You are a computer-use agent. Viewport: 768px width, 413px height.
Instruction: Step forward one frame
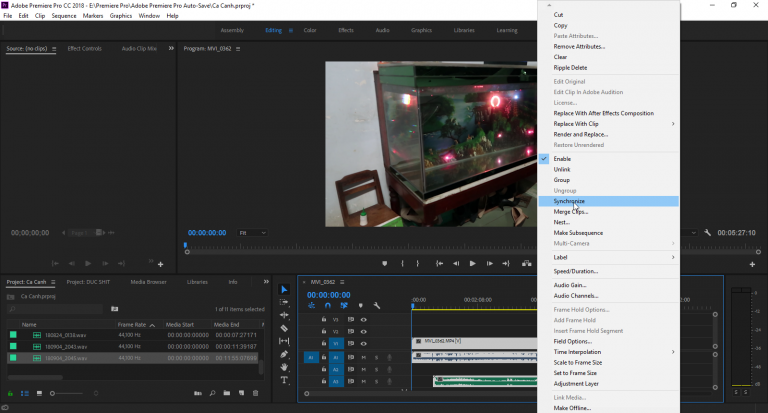click(x=489, y=264)
